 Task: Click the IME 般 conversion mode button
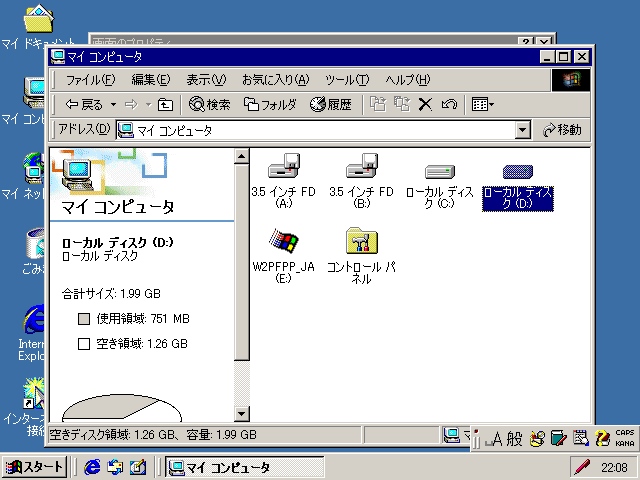(x=515, y=439)
